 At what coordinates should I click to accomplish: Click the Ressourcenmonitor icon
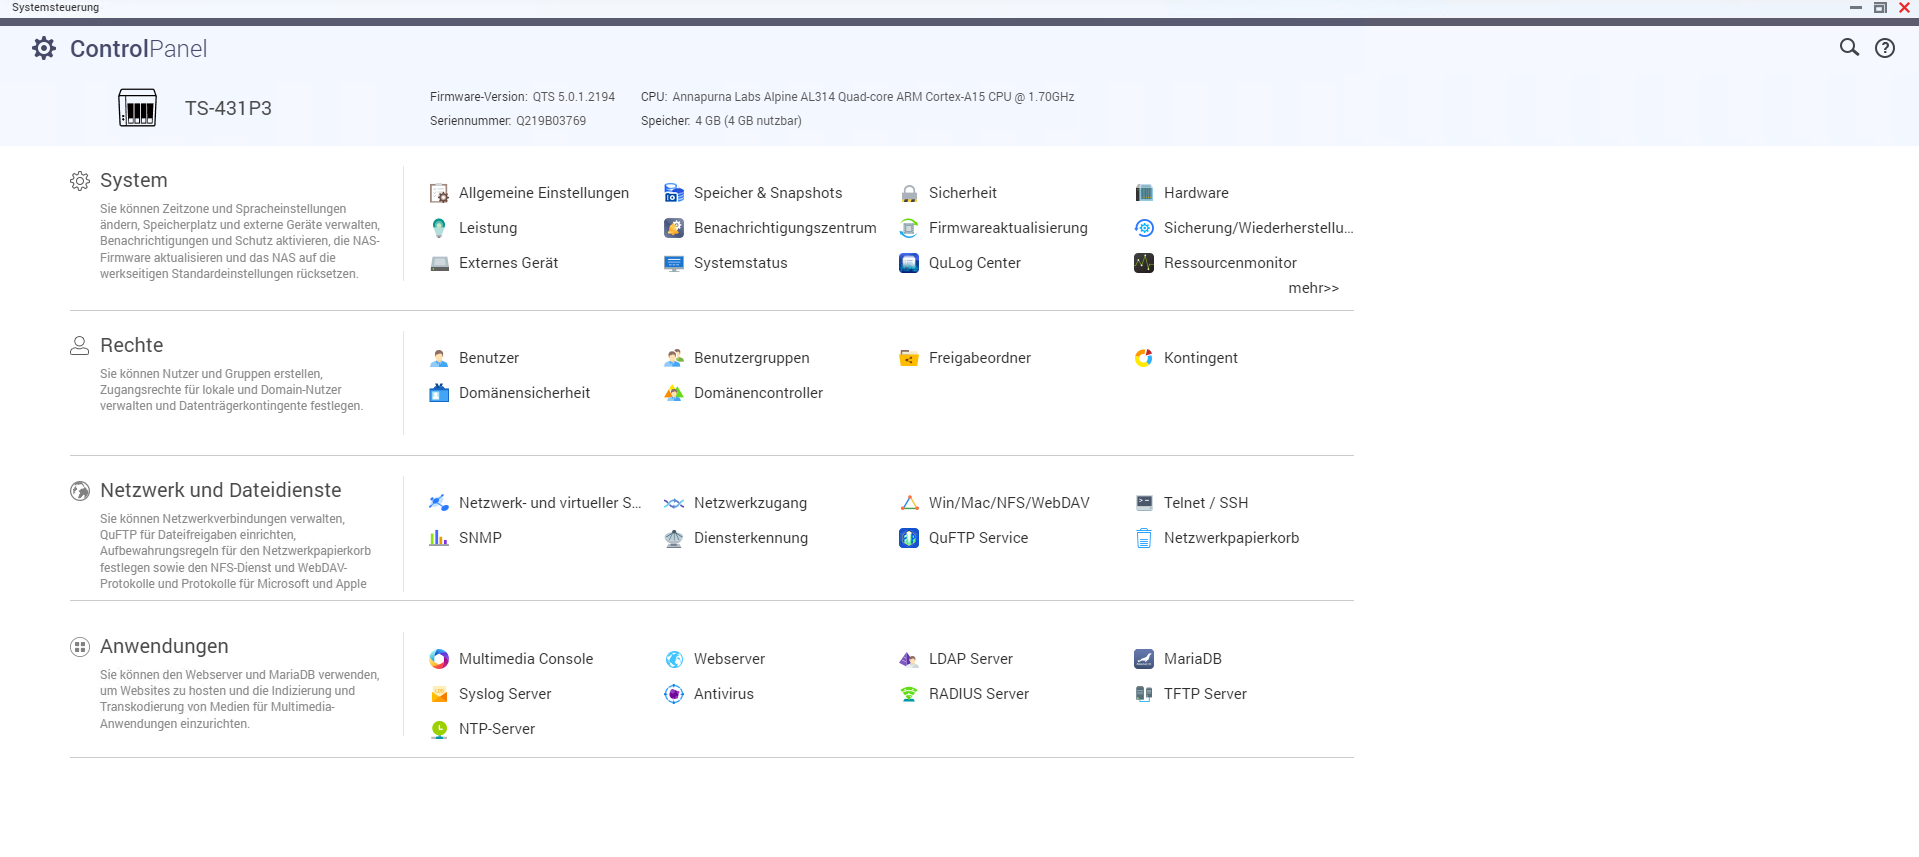[1144, 263]
